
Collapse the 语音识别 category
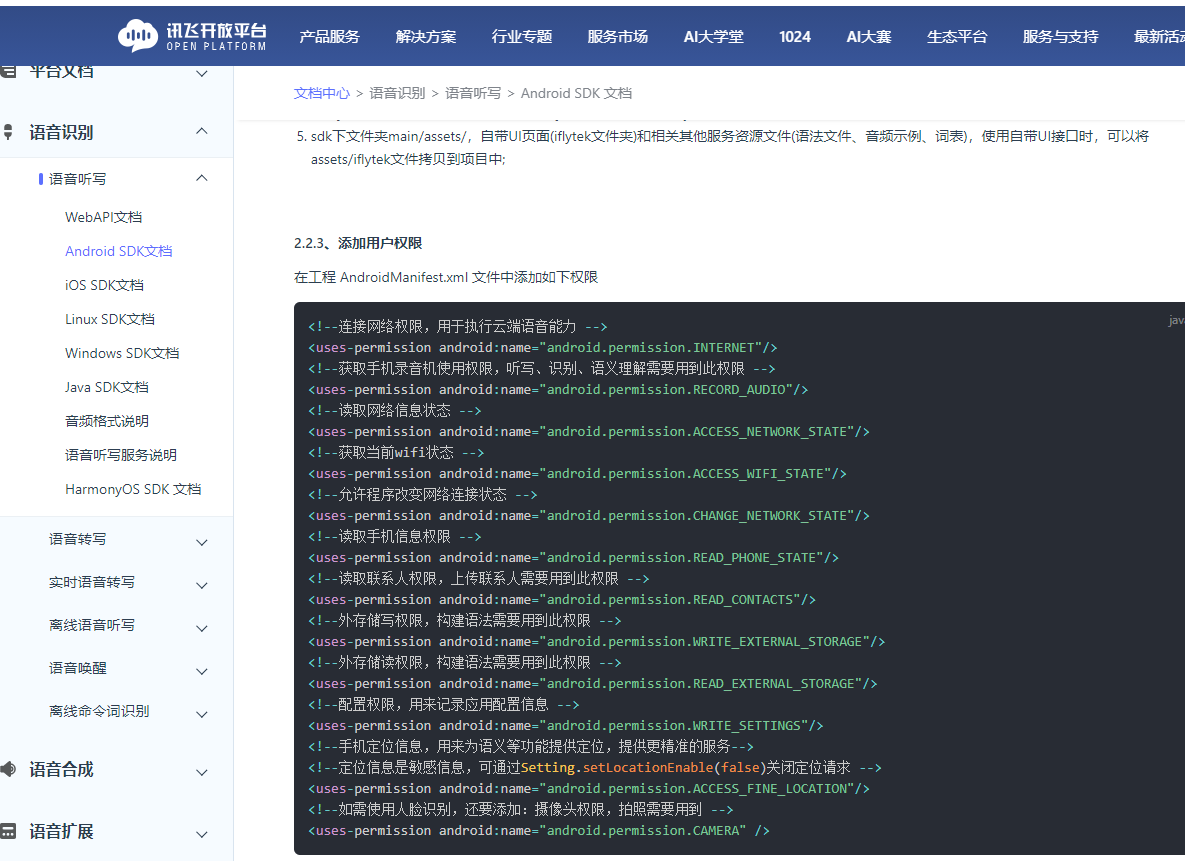[x=201, y=131]
